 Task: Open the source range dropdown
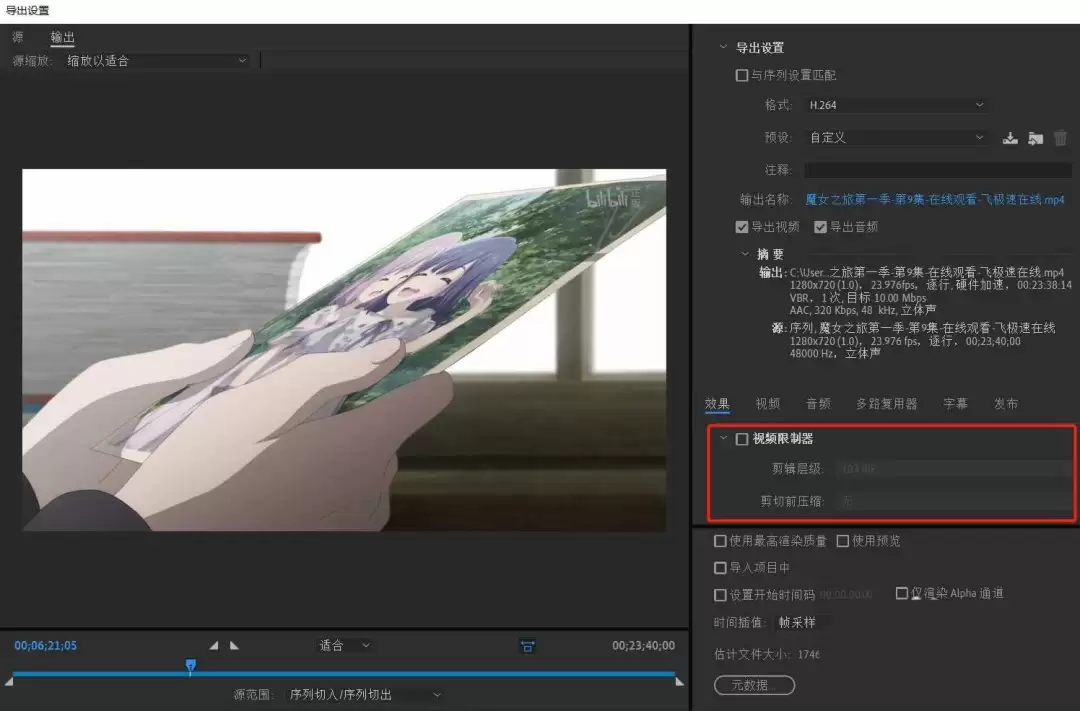[365, 694]
